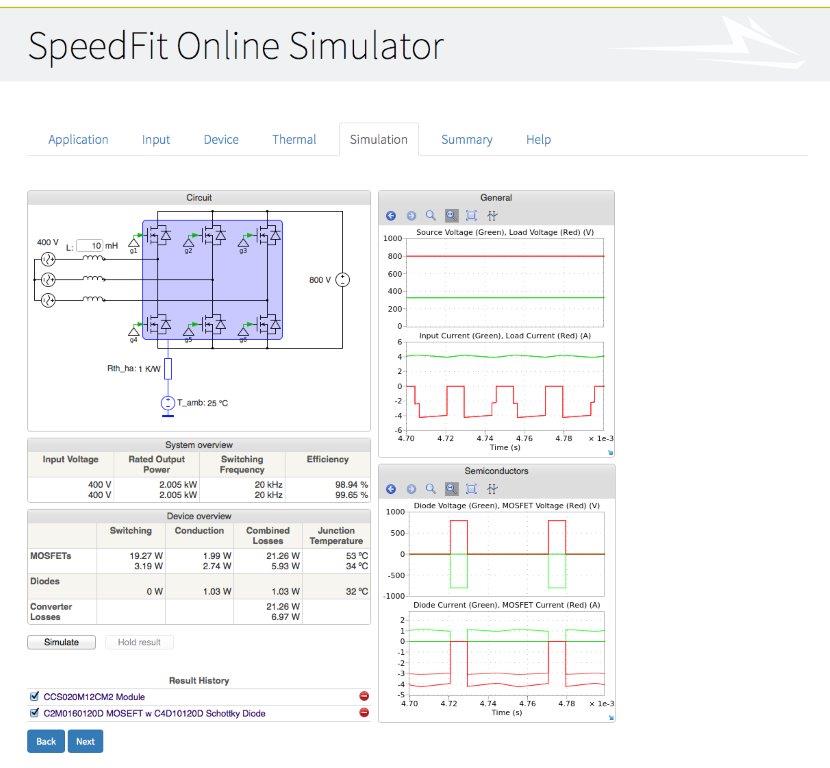830x768 pixels.
Task: Select the Simulation tab
Action: point(378,139)
